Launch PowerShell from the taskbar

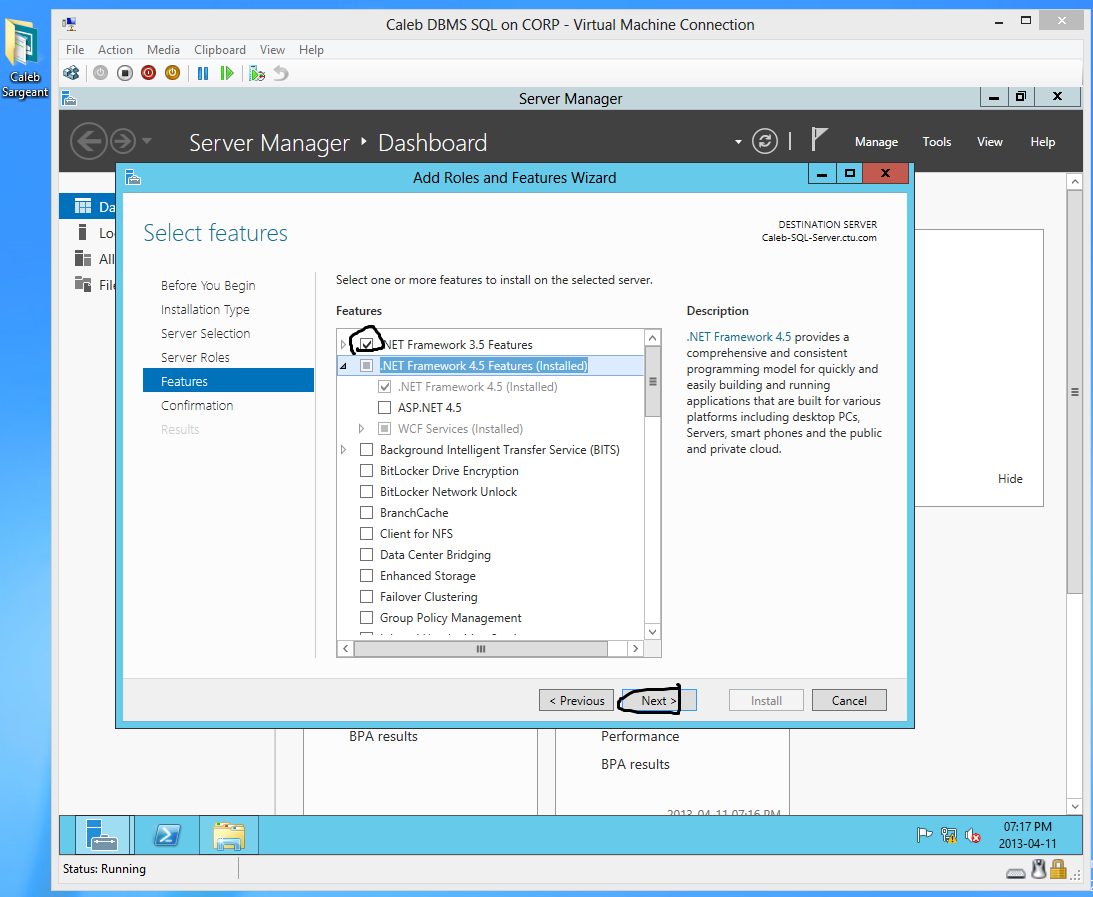click(x=167, y=834)
